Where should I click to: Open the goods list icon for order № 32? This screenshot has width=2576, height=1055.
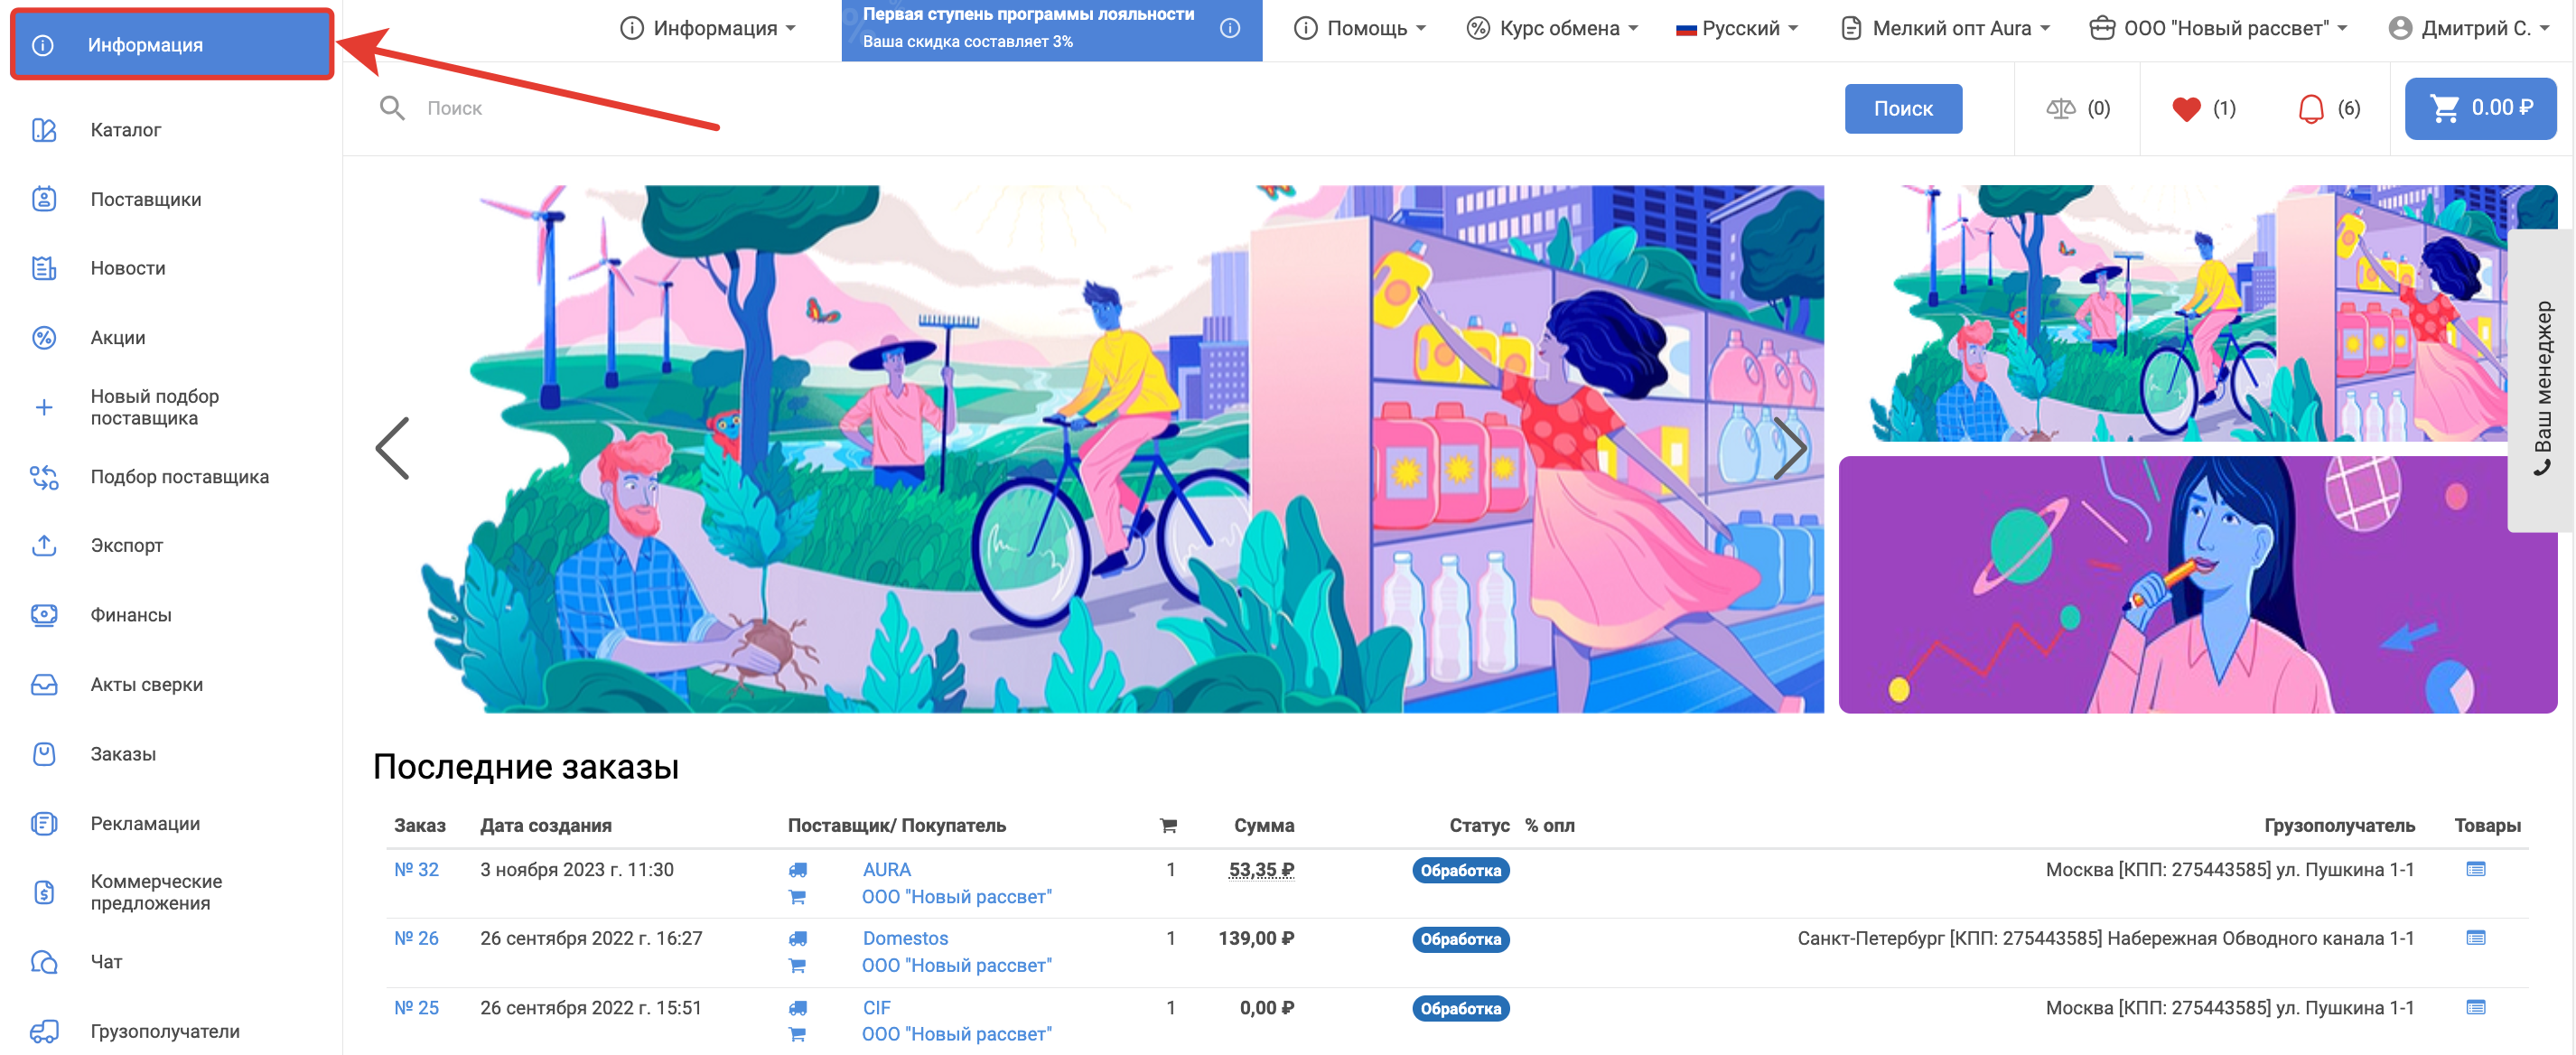(2475, 869)
